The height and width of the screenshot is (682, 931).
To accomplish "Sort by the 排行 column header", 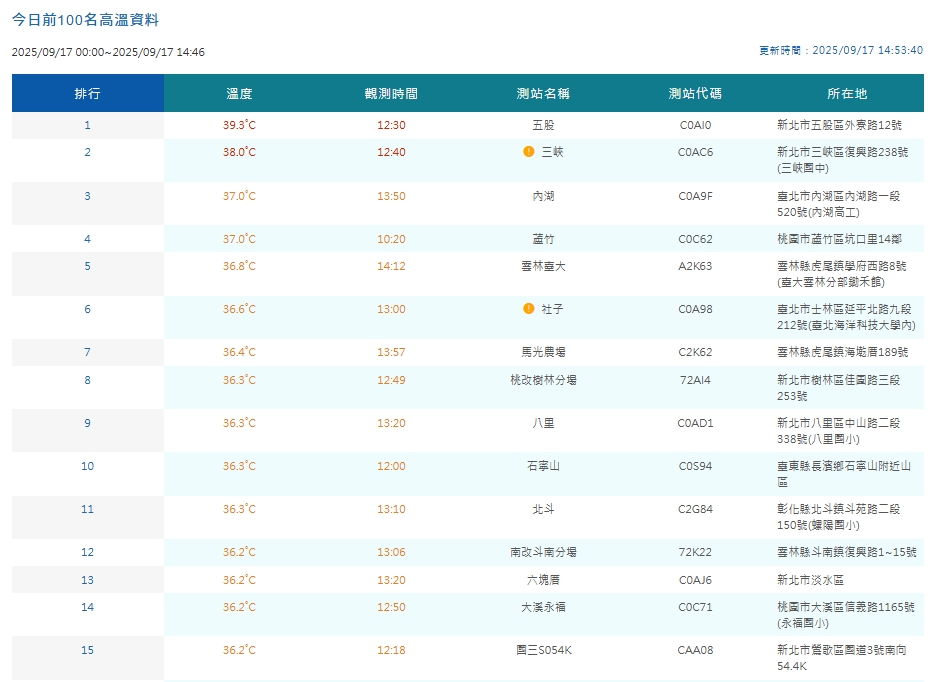I will coord(88,93).
